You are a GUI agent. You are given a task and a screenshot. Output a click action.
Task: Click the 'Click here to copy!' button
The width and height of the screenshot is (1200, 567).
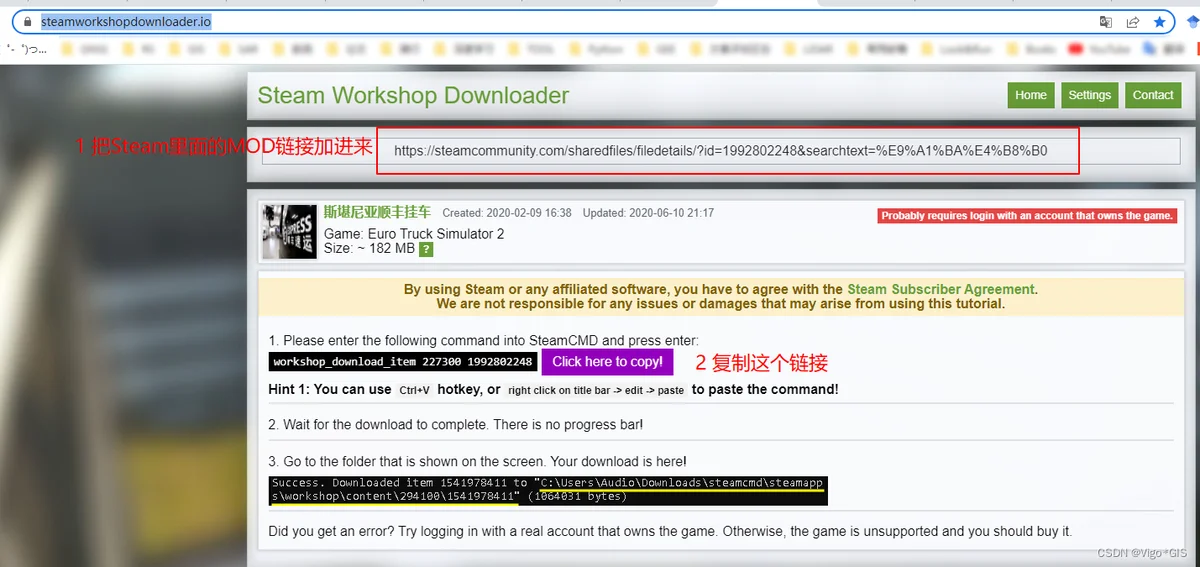tap(607, 362)
